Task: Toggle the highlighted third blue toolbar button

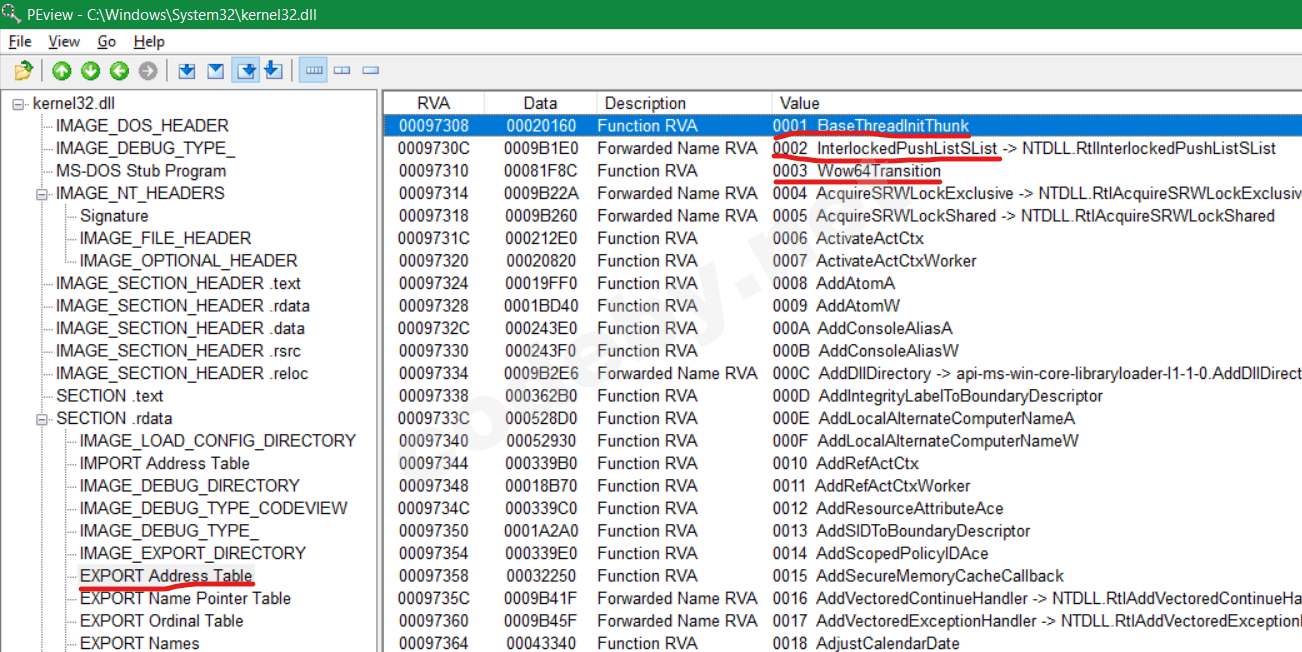Action: point(245,71)
